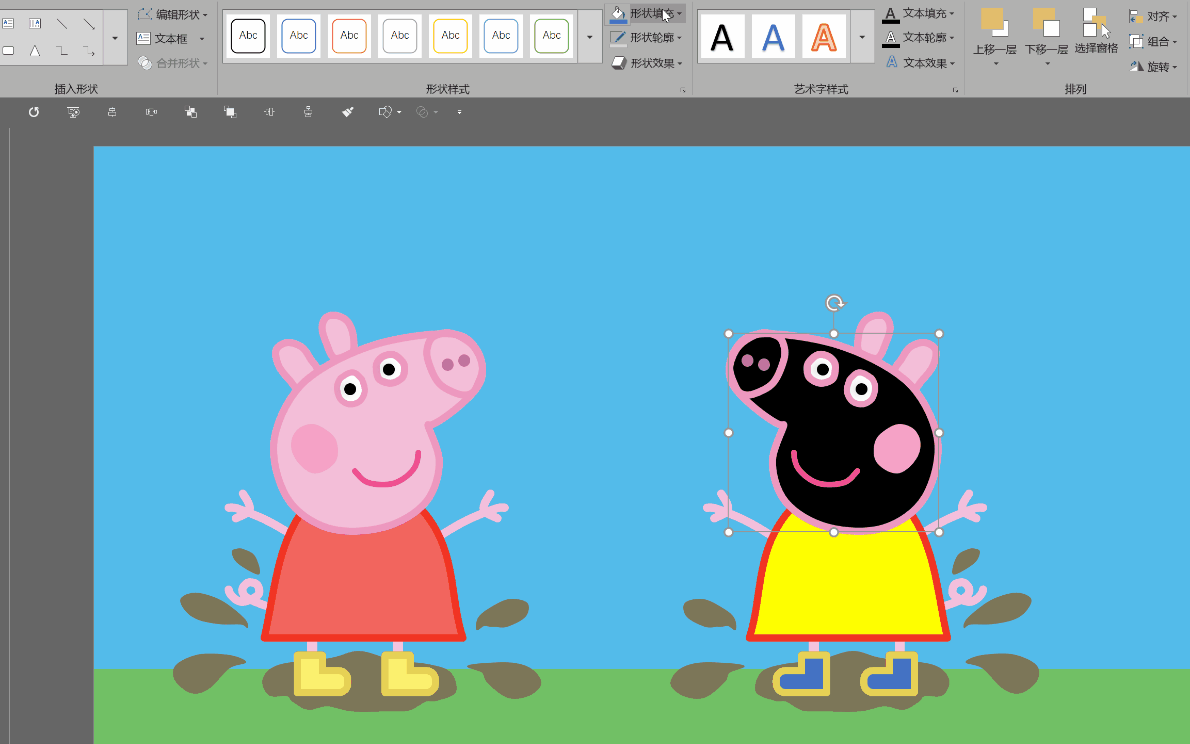Click 下移一层 send backward button

pos(1046,36)
